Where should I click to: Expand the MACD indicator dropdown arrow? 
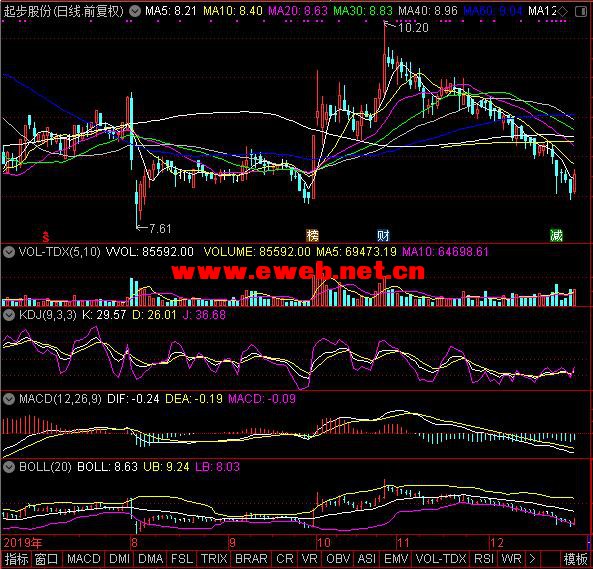pyautogui.click(x=9, y=399)
